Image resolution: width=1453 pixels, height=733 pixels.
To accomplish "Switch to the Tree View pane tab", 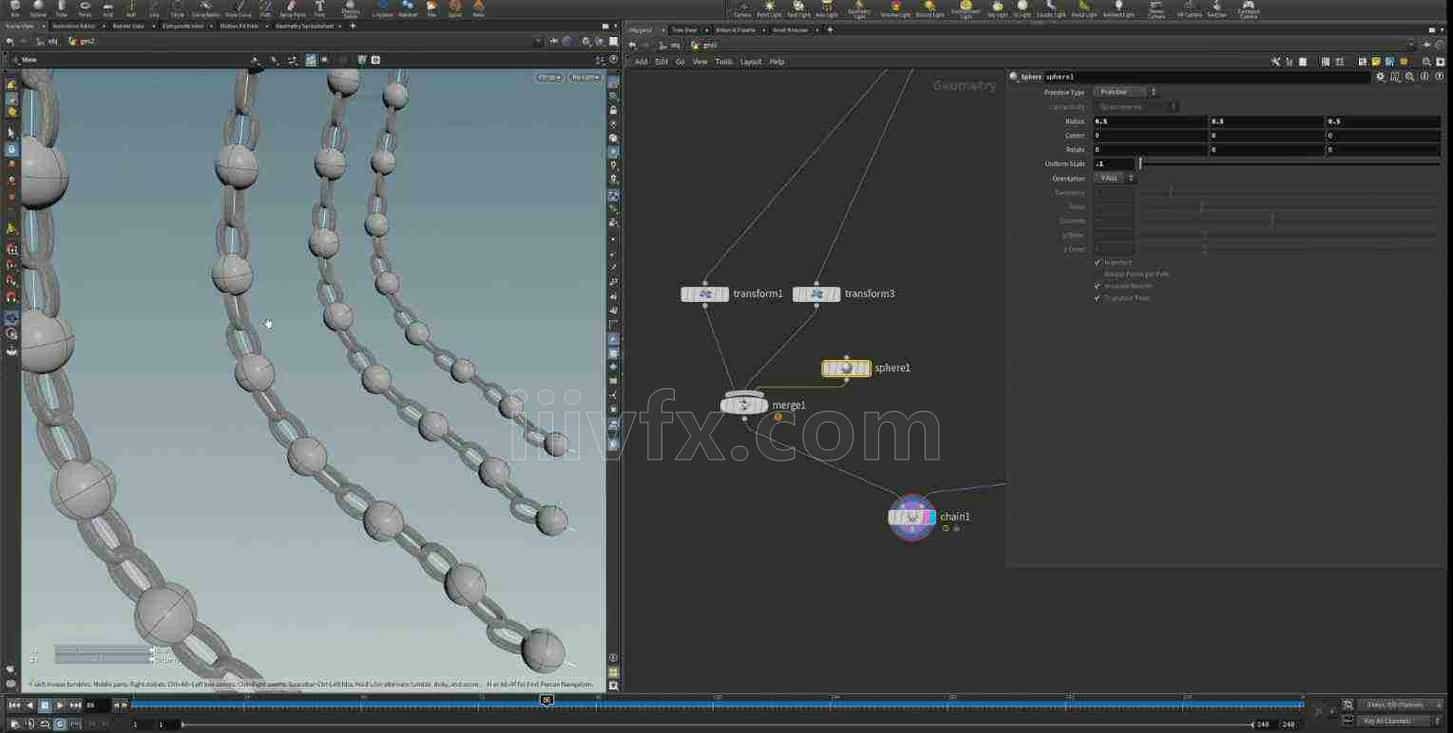I will pos(685,30).
